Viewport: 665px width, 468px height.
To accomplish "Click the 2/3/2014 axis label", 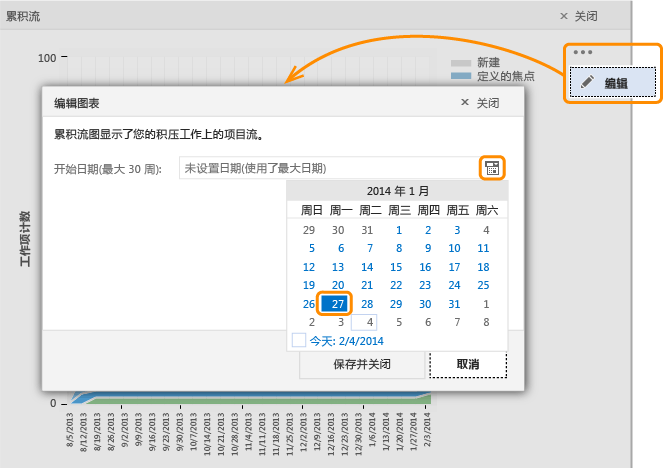I will click(x=427, y=429).
